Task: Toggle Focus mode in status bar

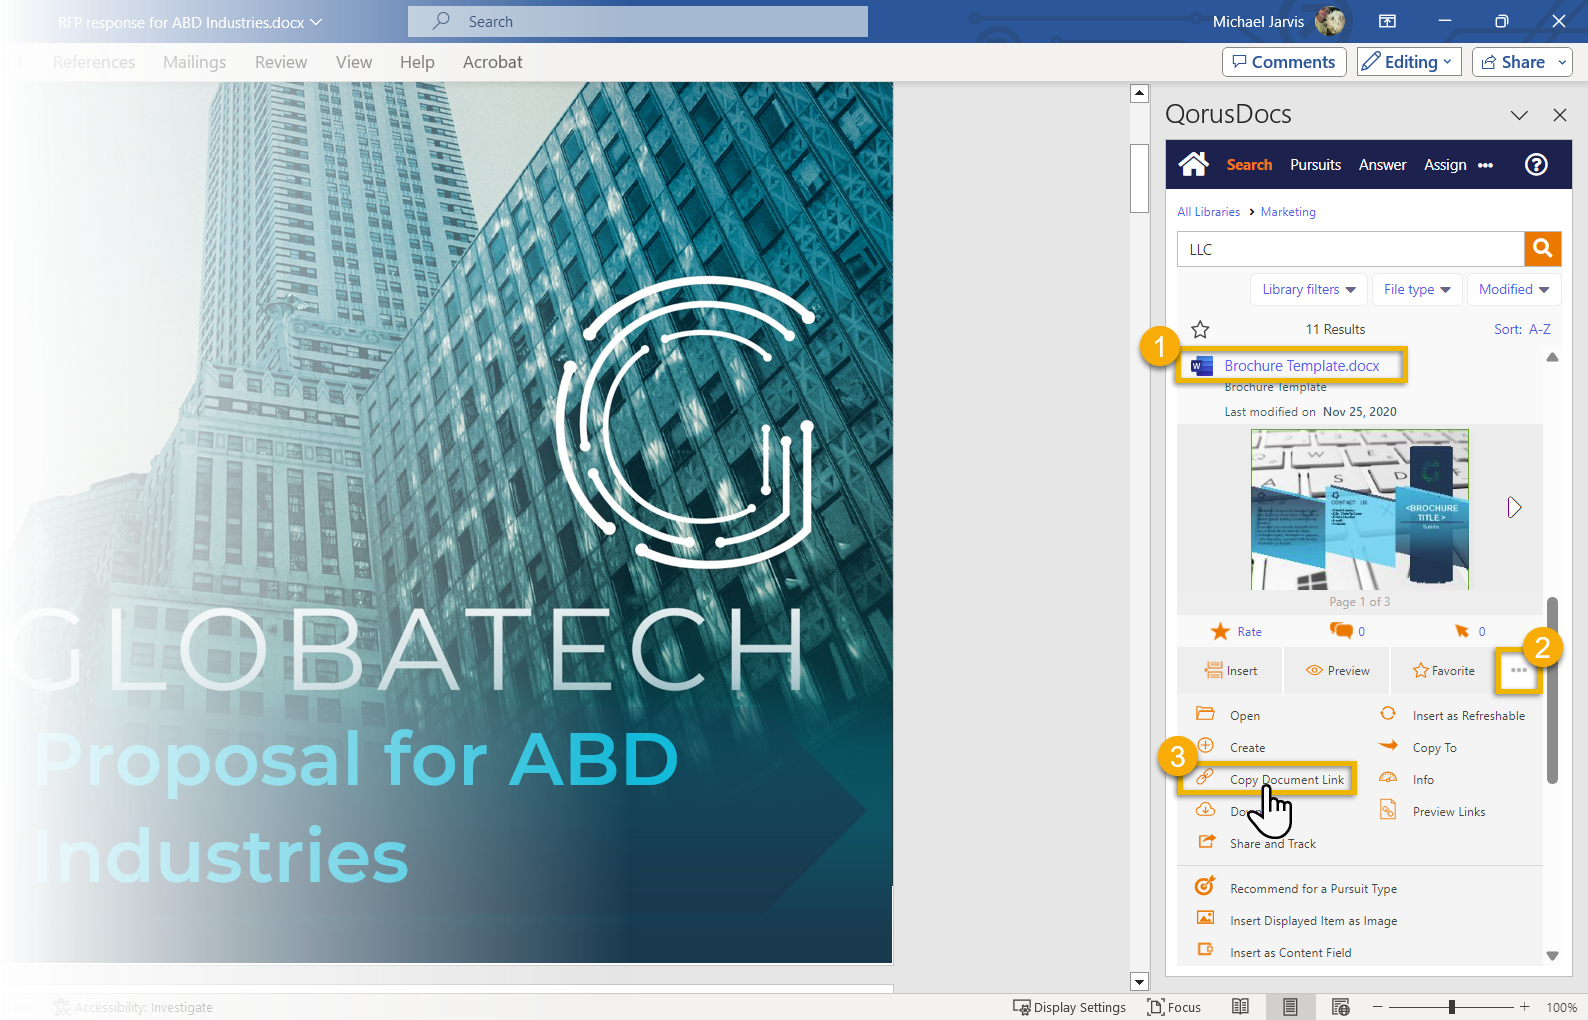Action: [x=1174, y=1007]
